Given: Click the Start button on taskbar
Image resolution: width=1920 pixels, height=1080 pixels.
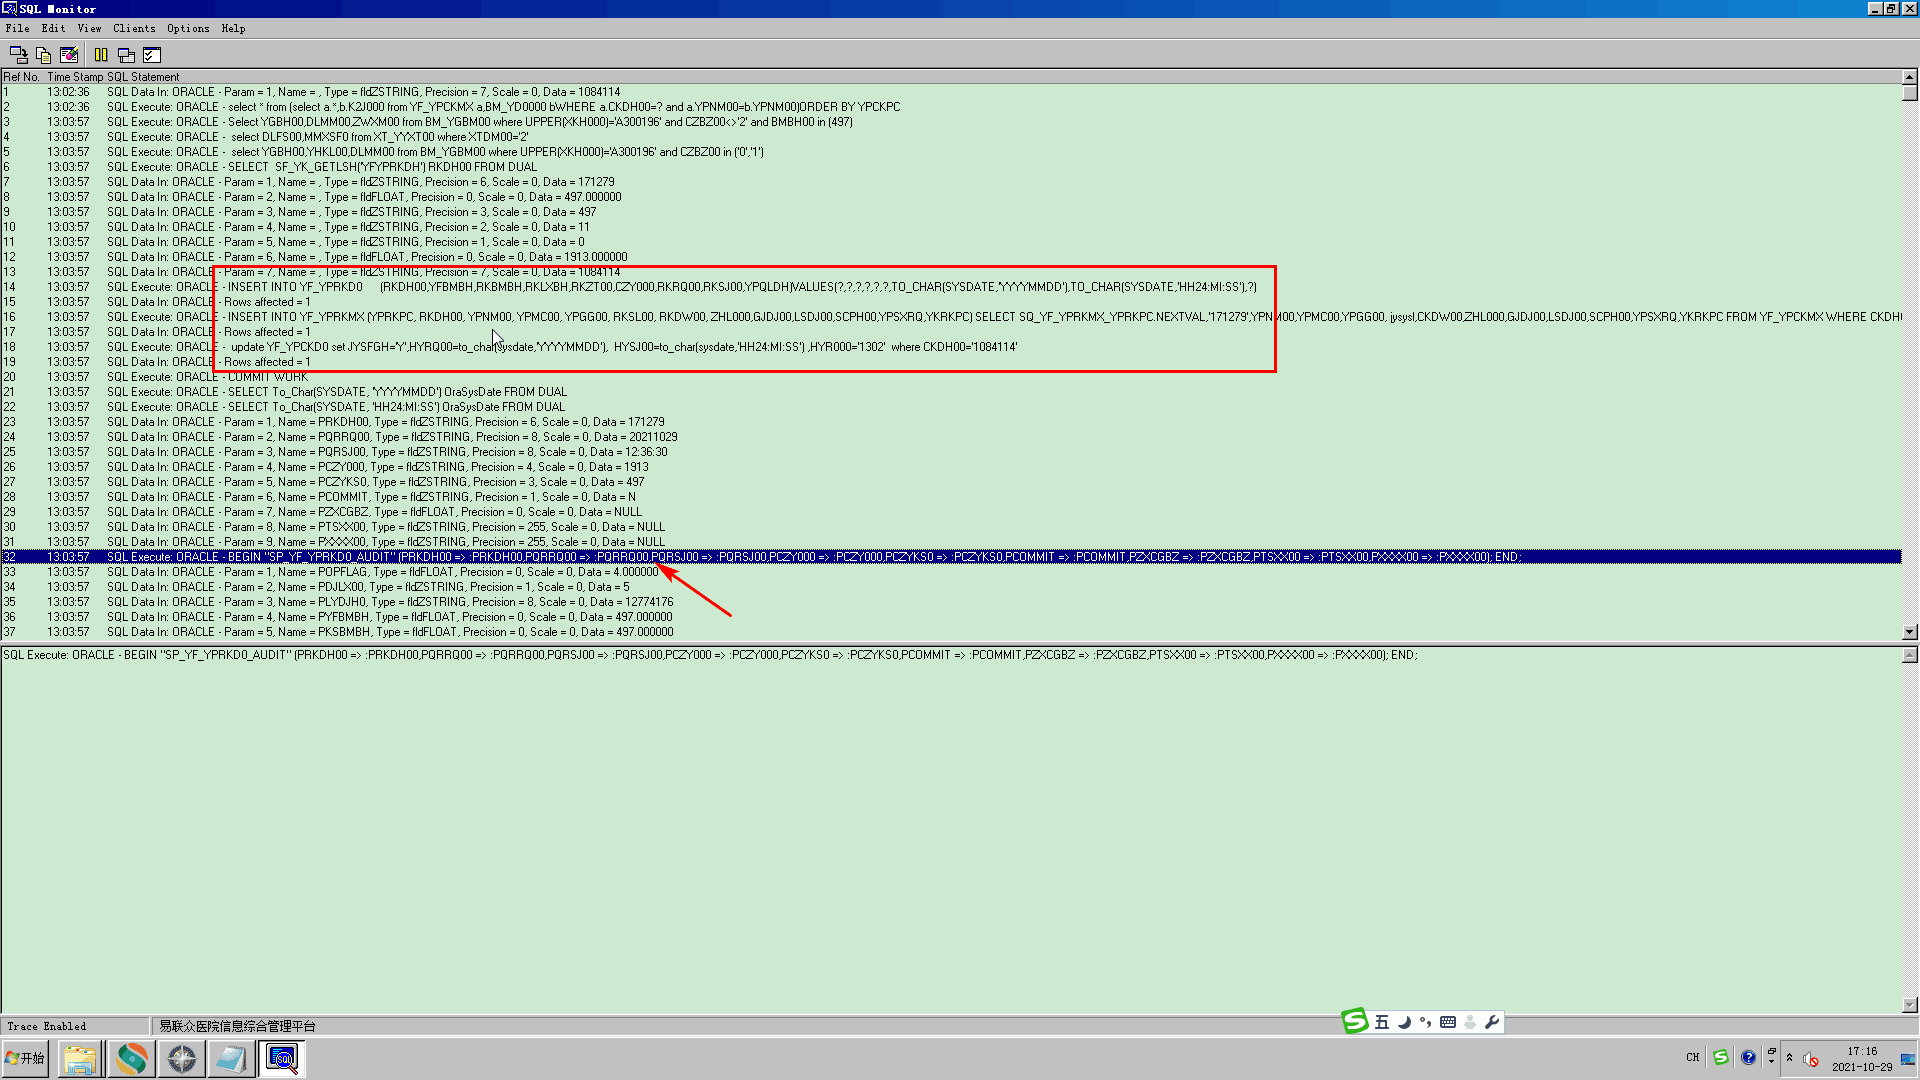Looking at the screenshot, I should tap(25, 1058).
